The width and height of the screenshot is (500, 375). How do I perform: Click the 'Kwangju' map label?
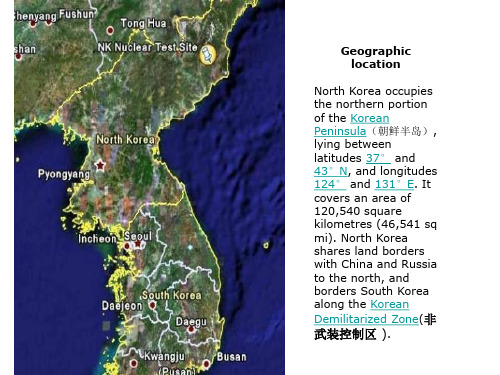(x=164, y=356)
